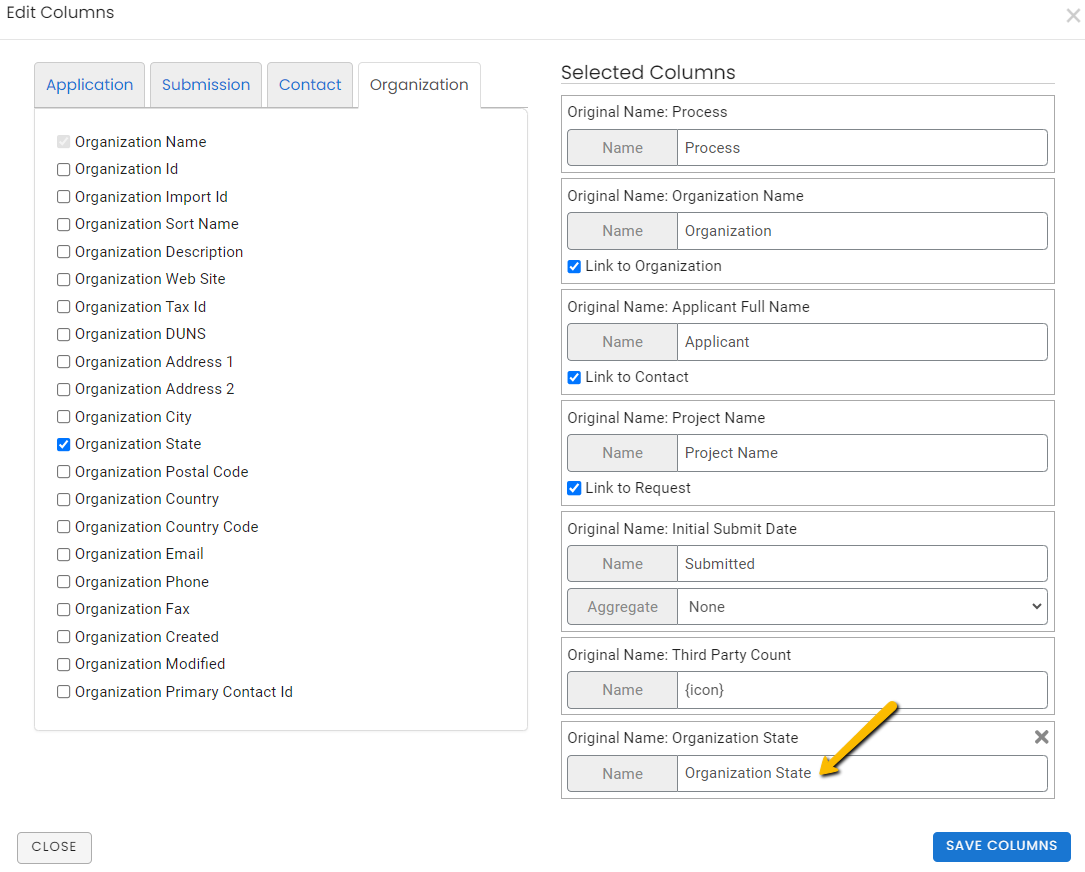
Task: Click the Applicant name field
Action: click(862, 342)
